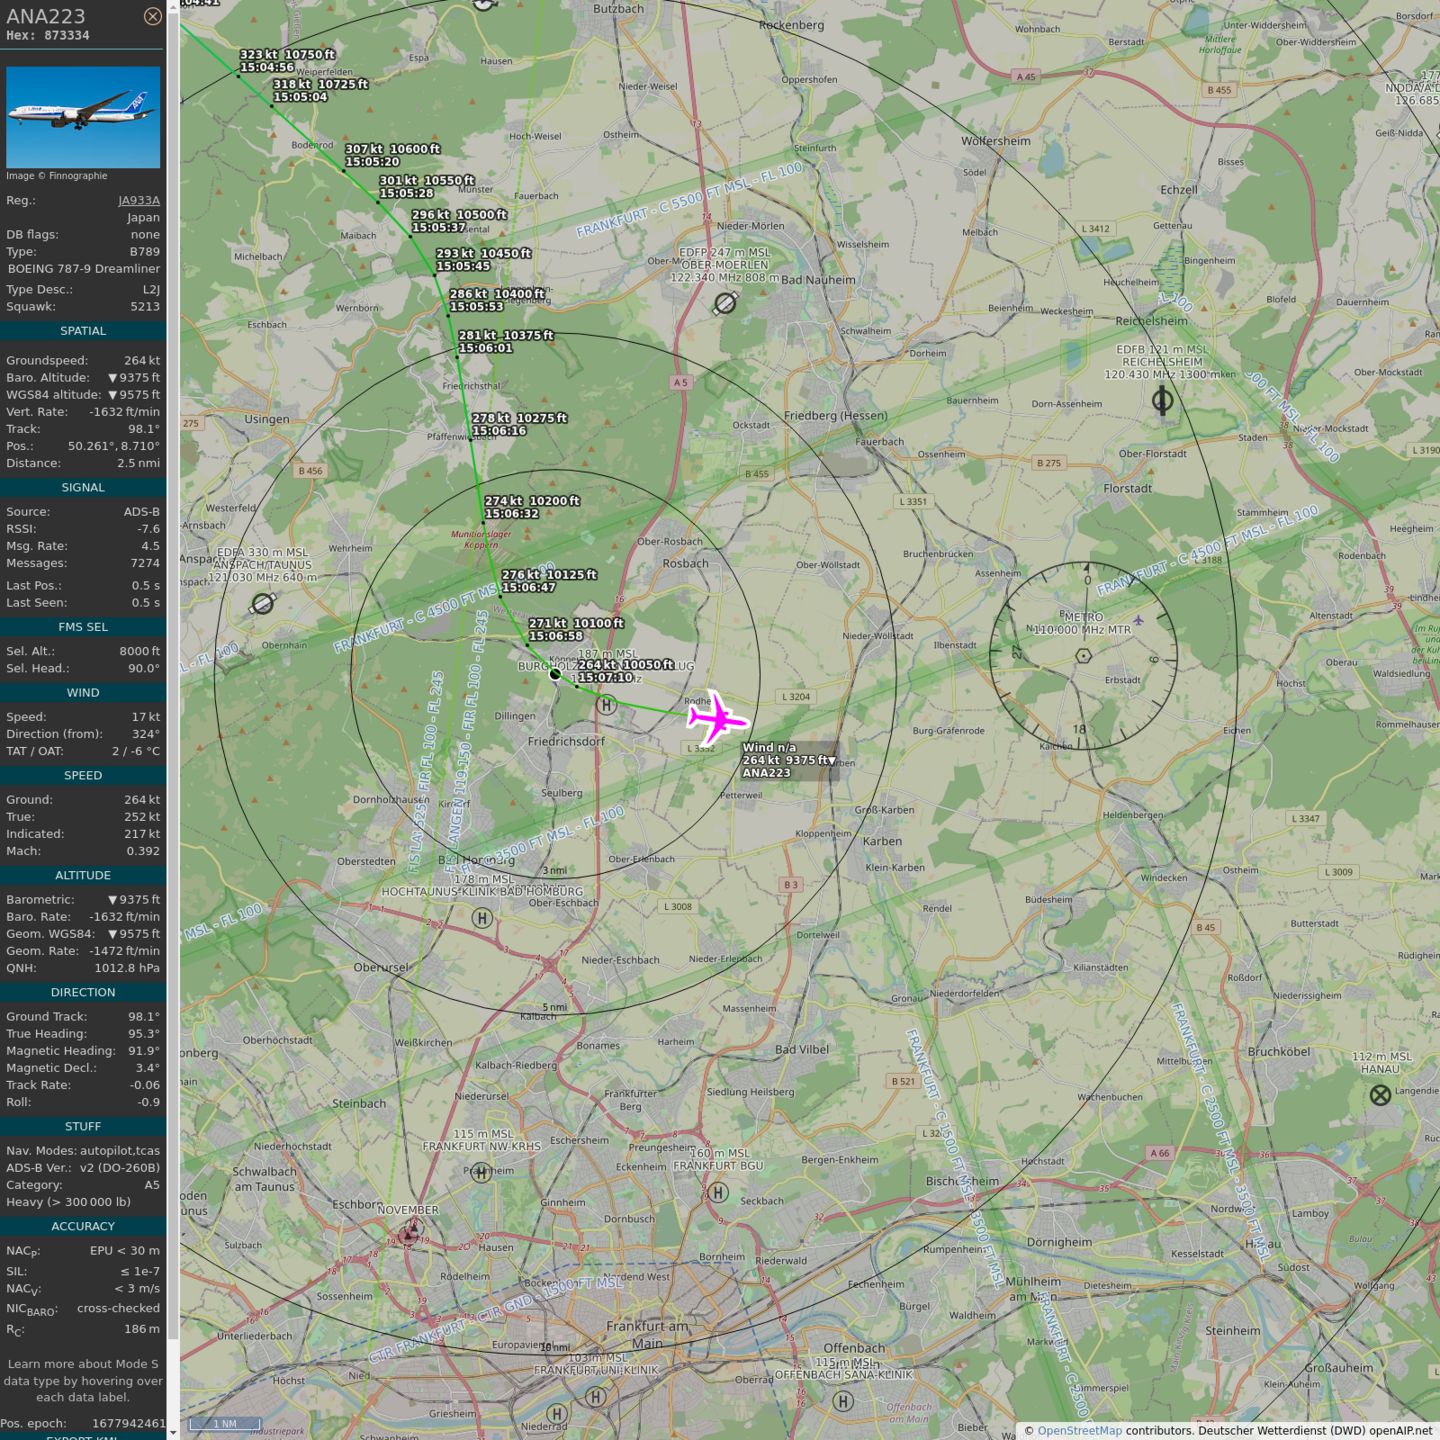
Task: Click the 1 NM map scale bar
Action: [x=225, y=1424]
